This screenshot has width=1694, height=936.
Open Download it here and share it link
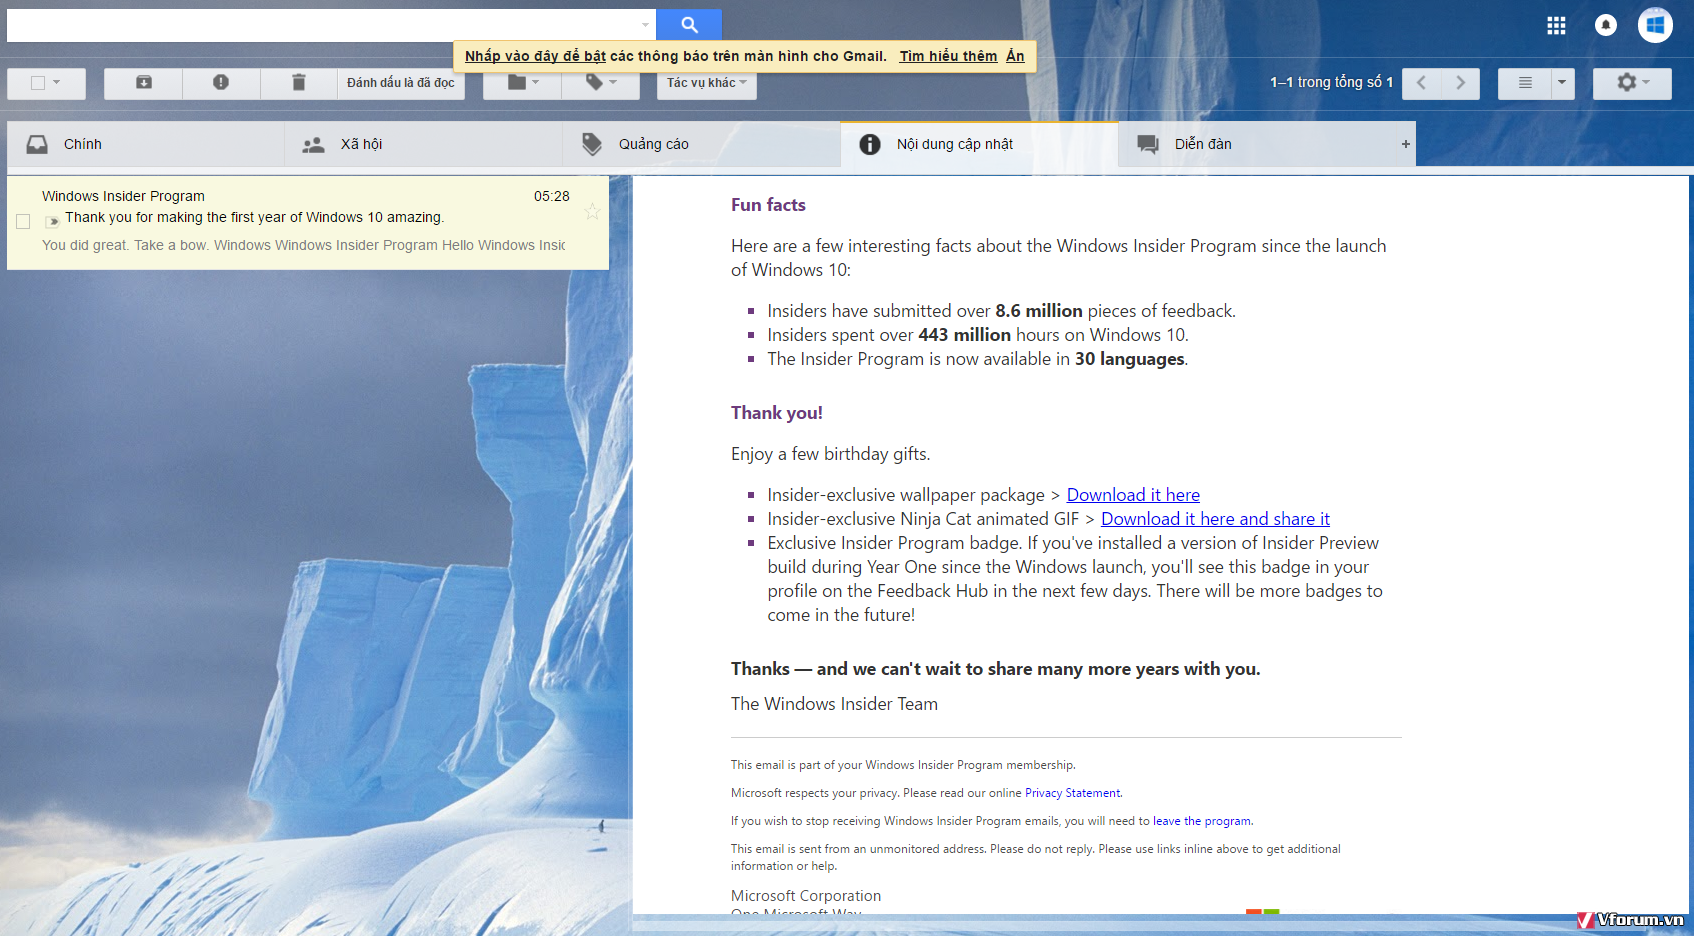pos(1215,519)
